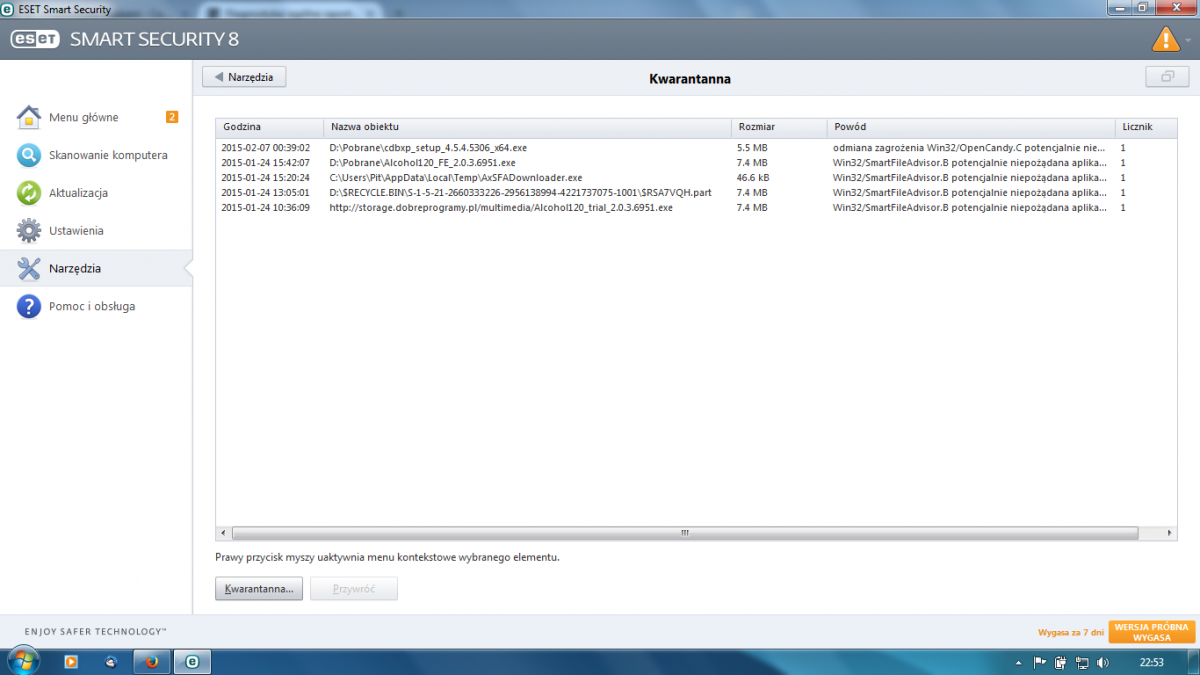The height and width of the screenshot is (675, 1200).
Task: Click the 2015-02-07 00:39:02 timestamp
Action: pyautogui.click(x=265, y=147)
